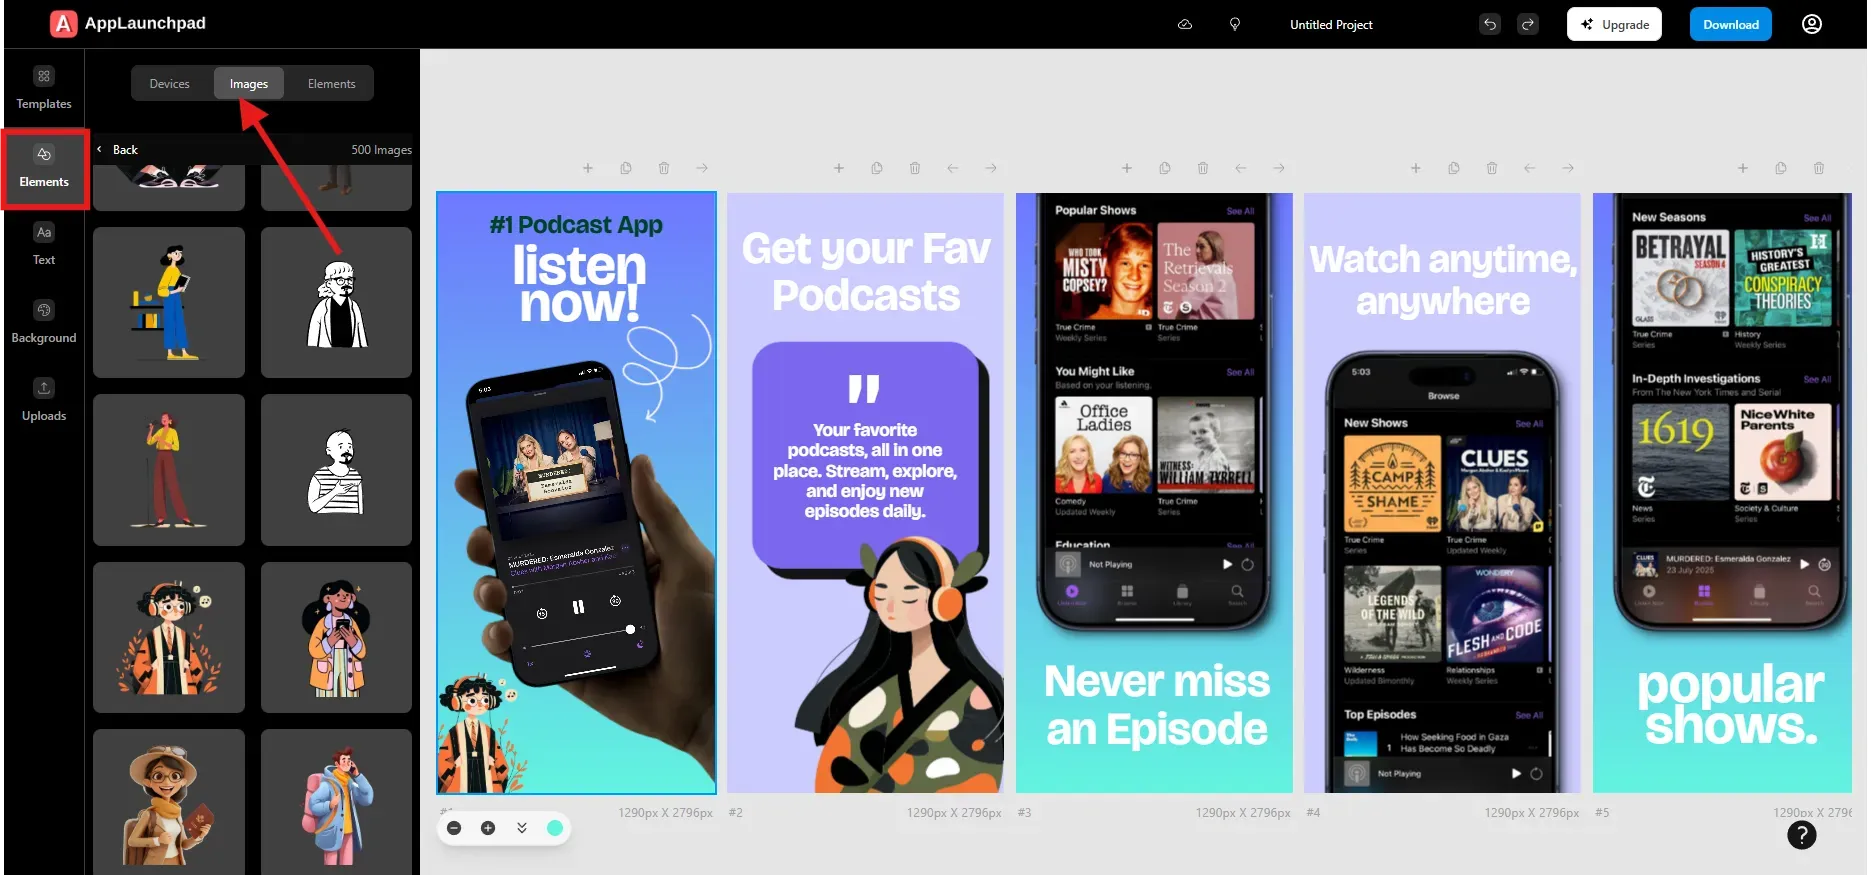Click the Upgrade button
Viewport: 1871px width, 875px height.
pyautogui.click(x=1614, y=24)
